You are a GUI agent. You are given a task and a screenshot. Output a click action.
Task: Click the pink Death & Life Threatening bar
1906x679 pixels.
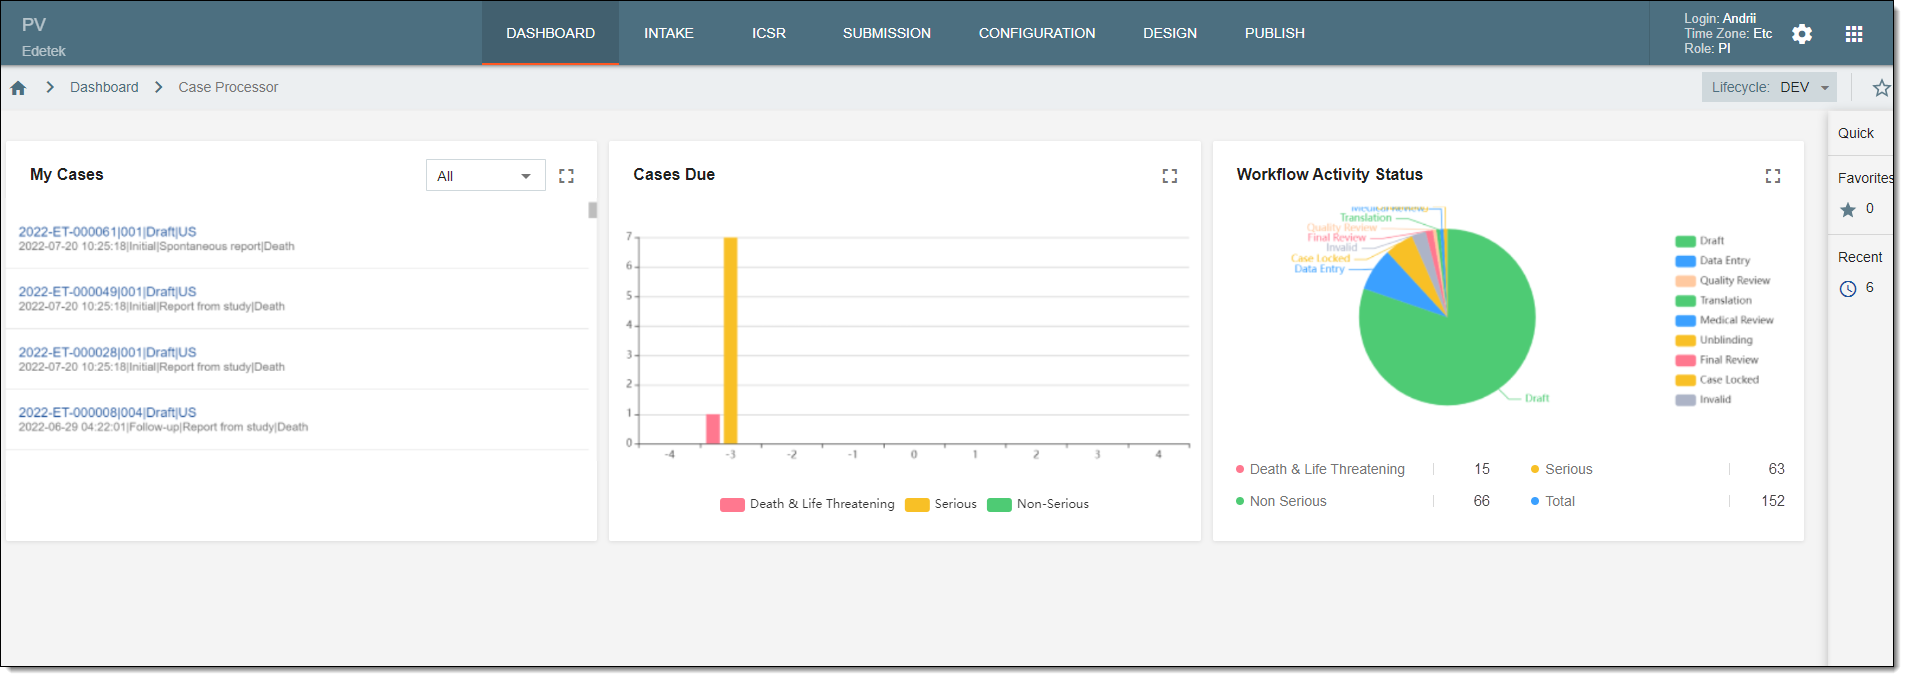713,428
